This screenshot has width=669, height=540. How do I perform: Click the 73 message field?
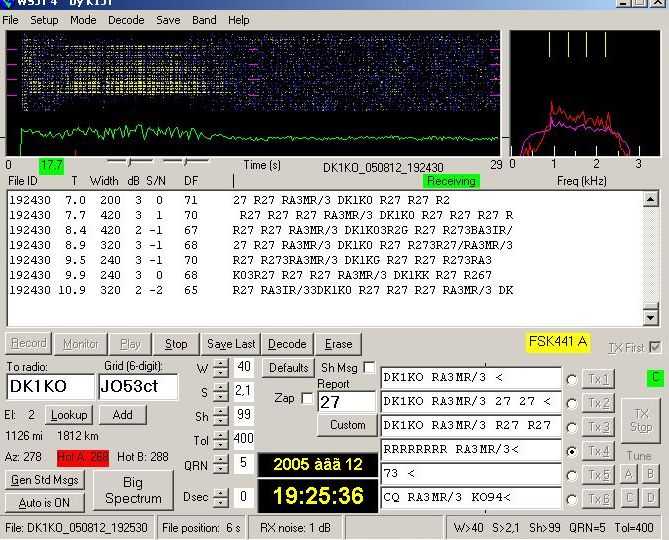tap(471, 473)
